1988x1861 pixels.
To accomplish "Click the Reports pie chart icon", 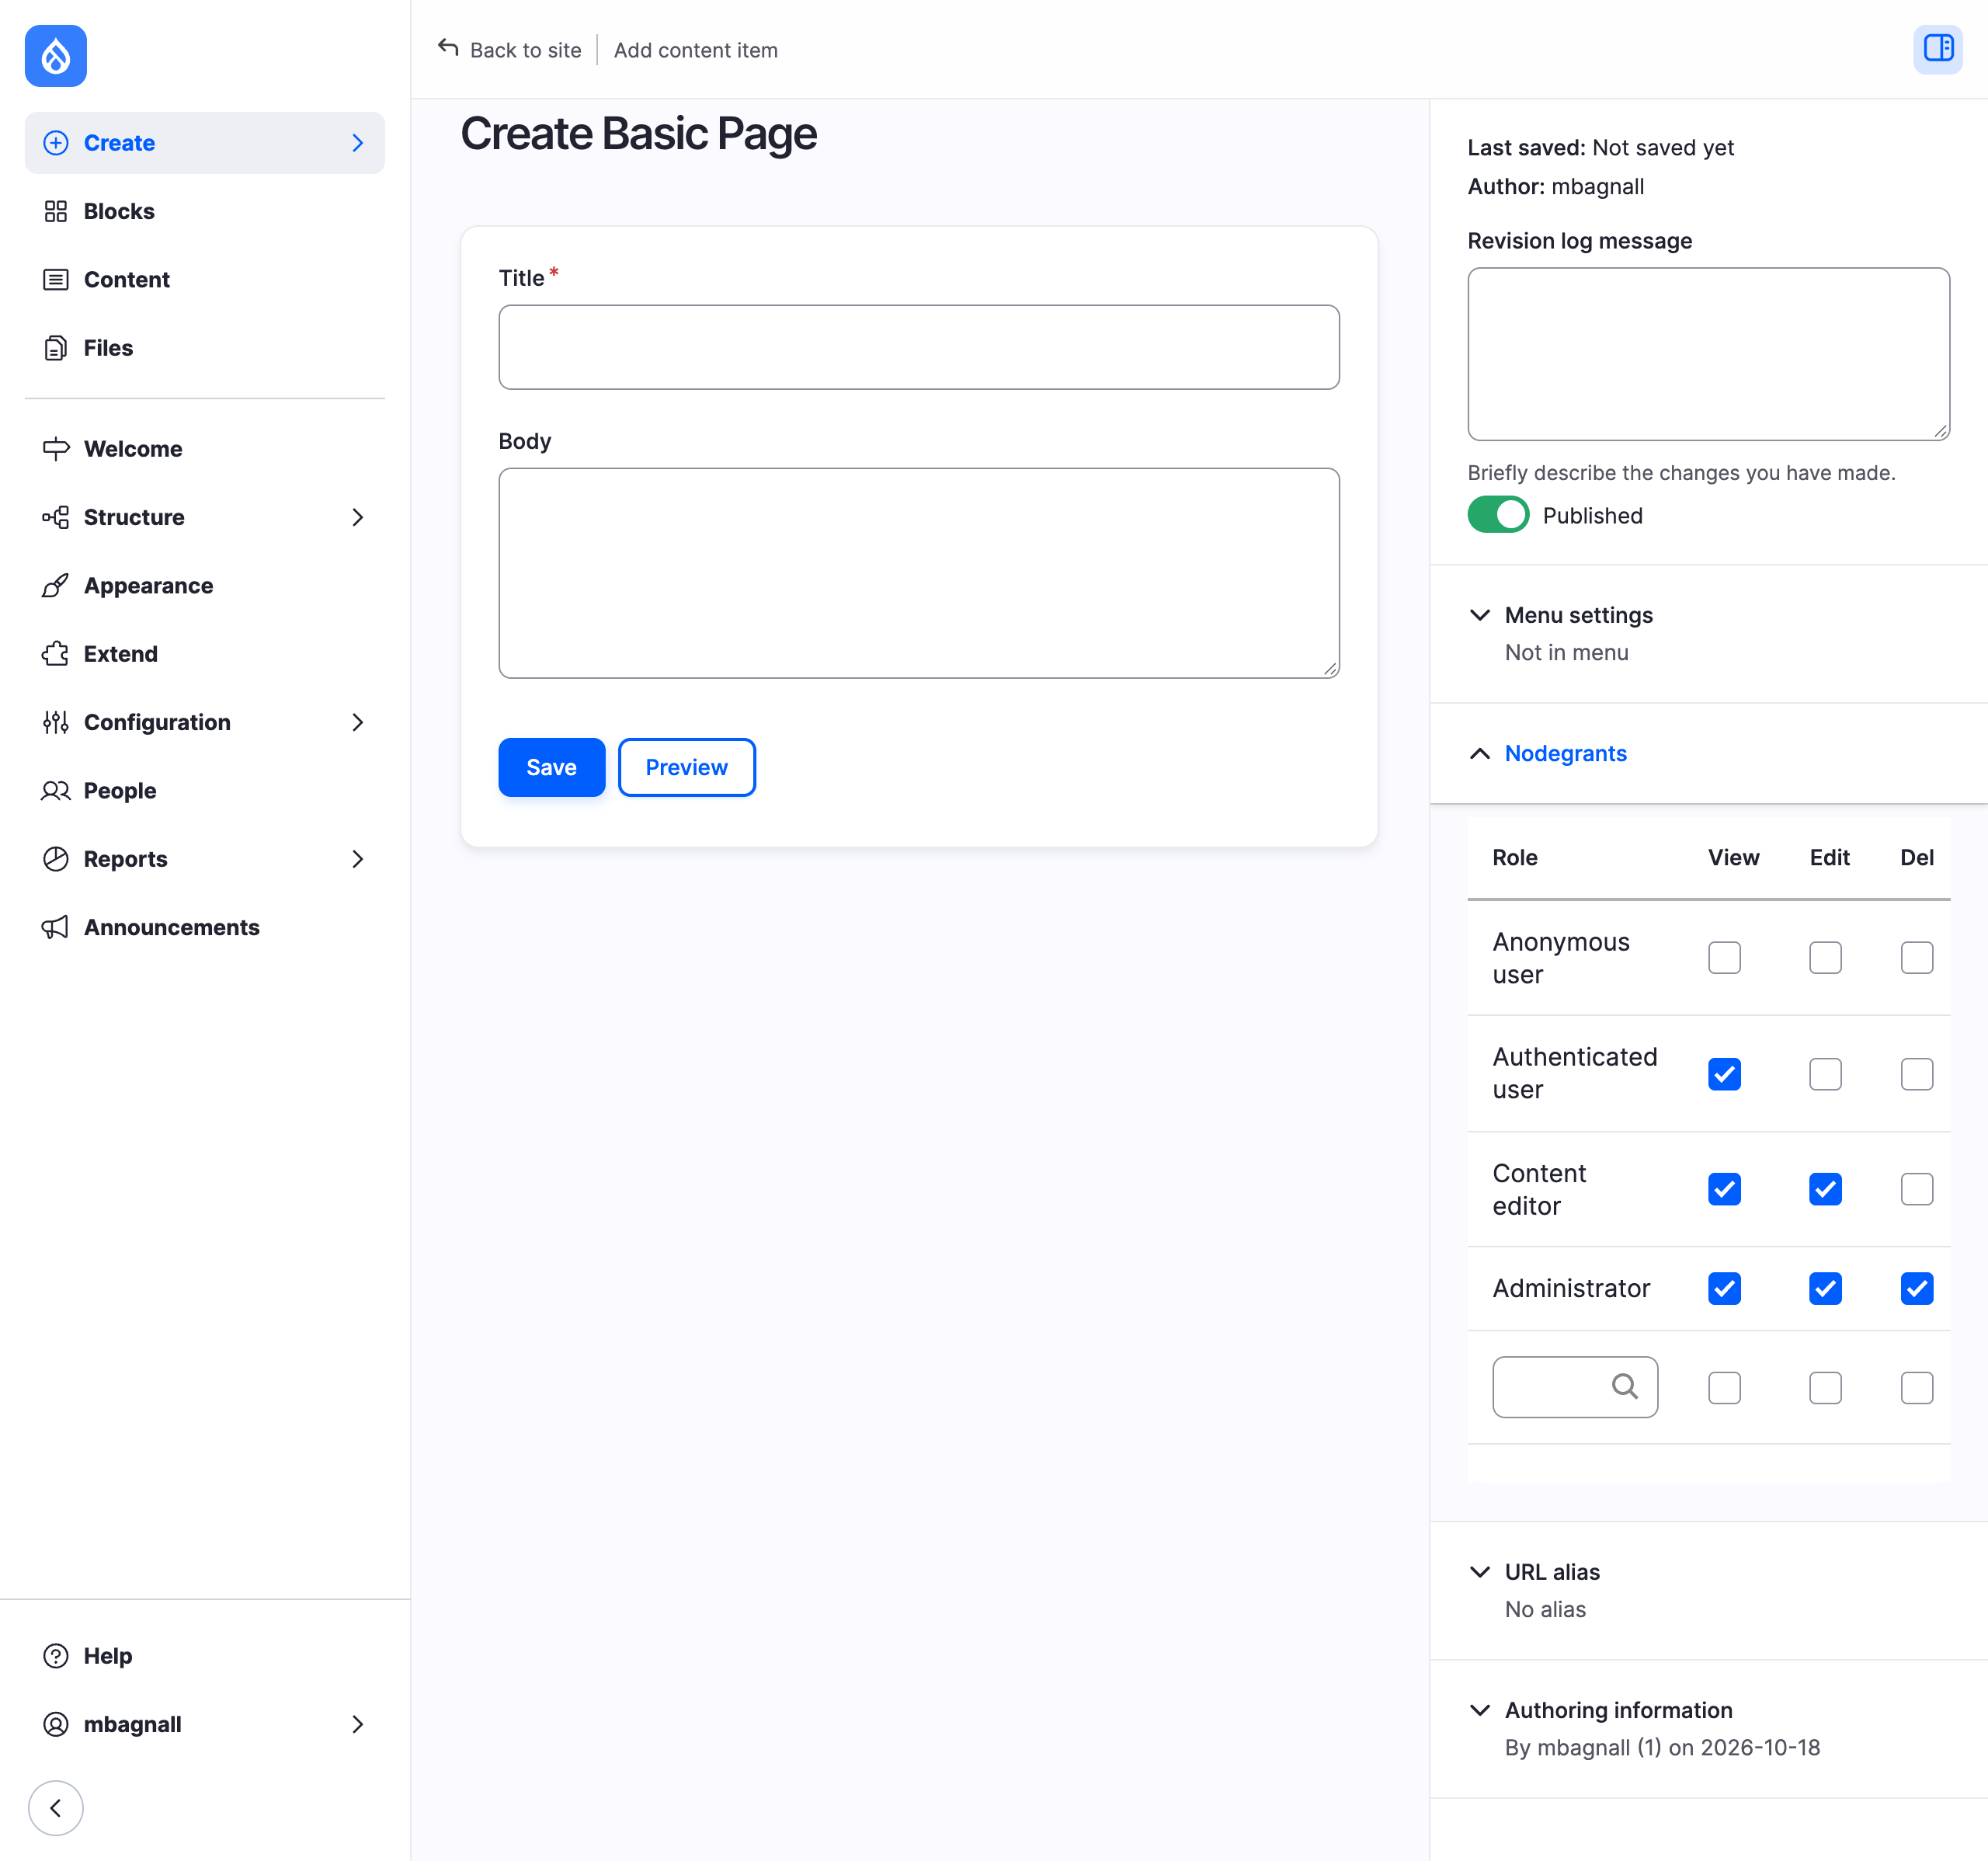I will coord(56,859).
